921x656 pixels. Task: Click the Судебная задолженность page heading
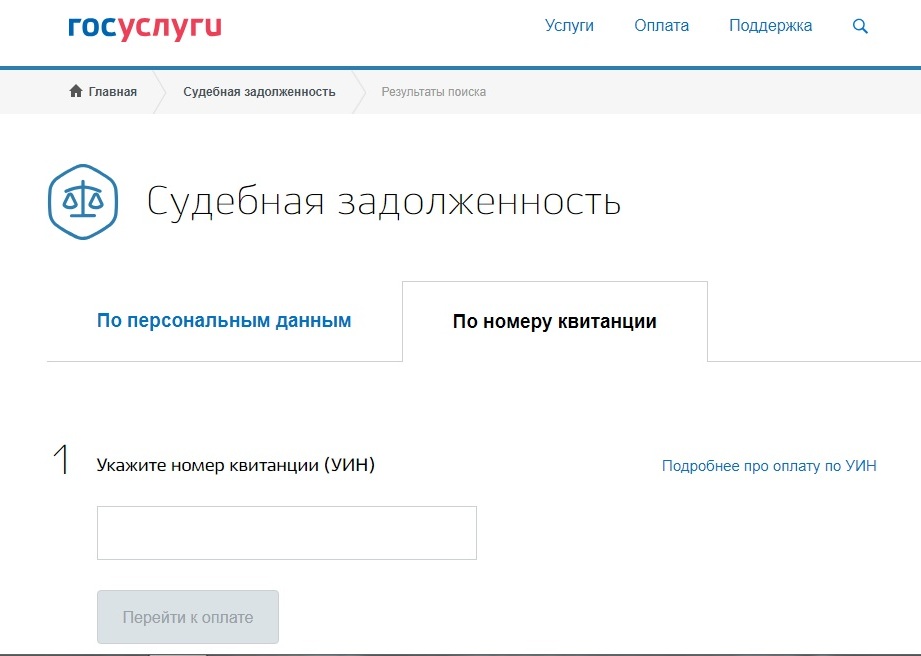coord(384,201)
